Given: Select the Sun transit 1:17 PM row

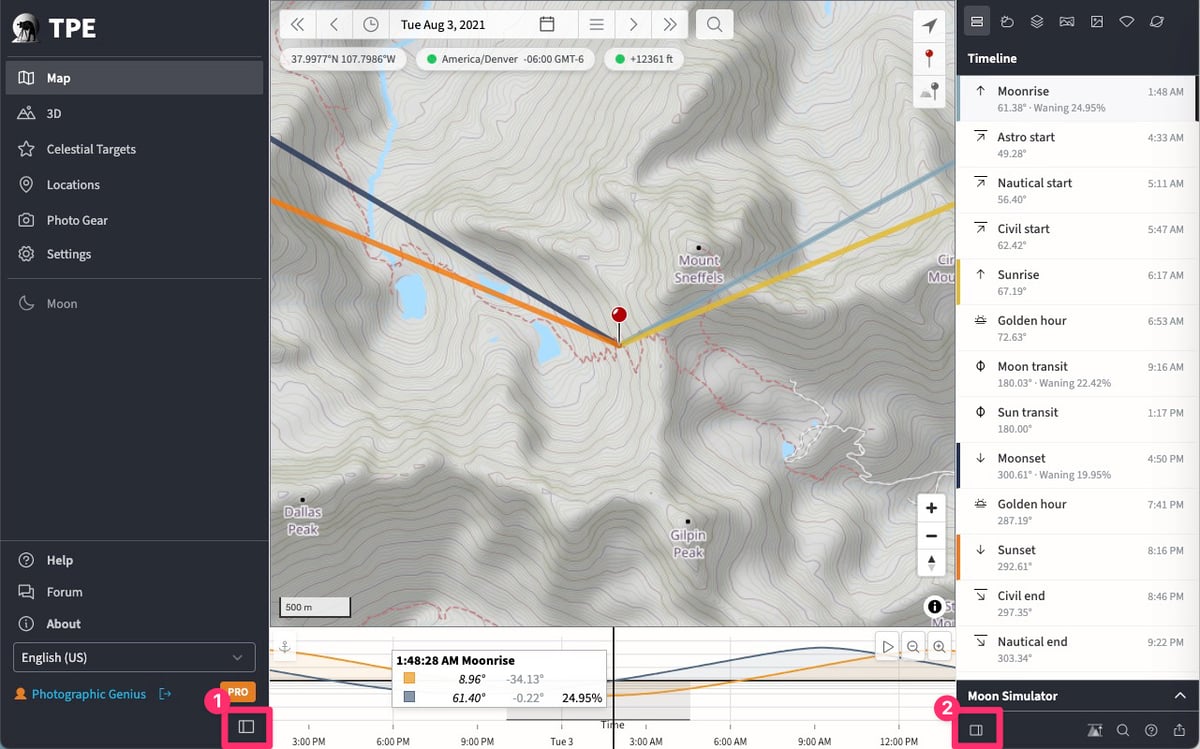Looking at the screenshot, I should pos(1076,420).
